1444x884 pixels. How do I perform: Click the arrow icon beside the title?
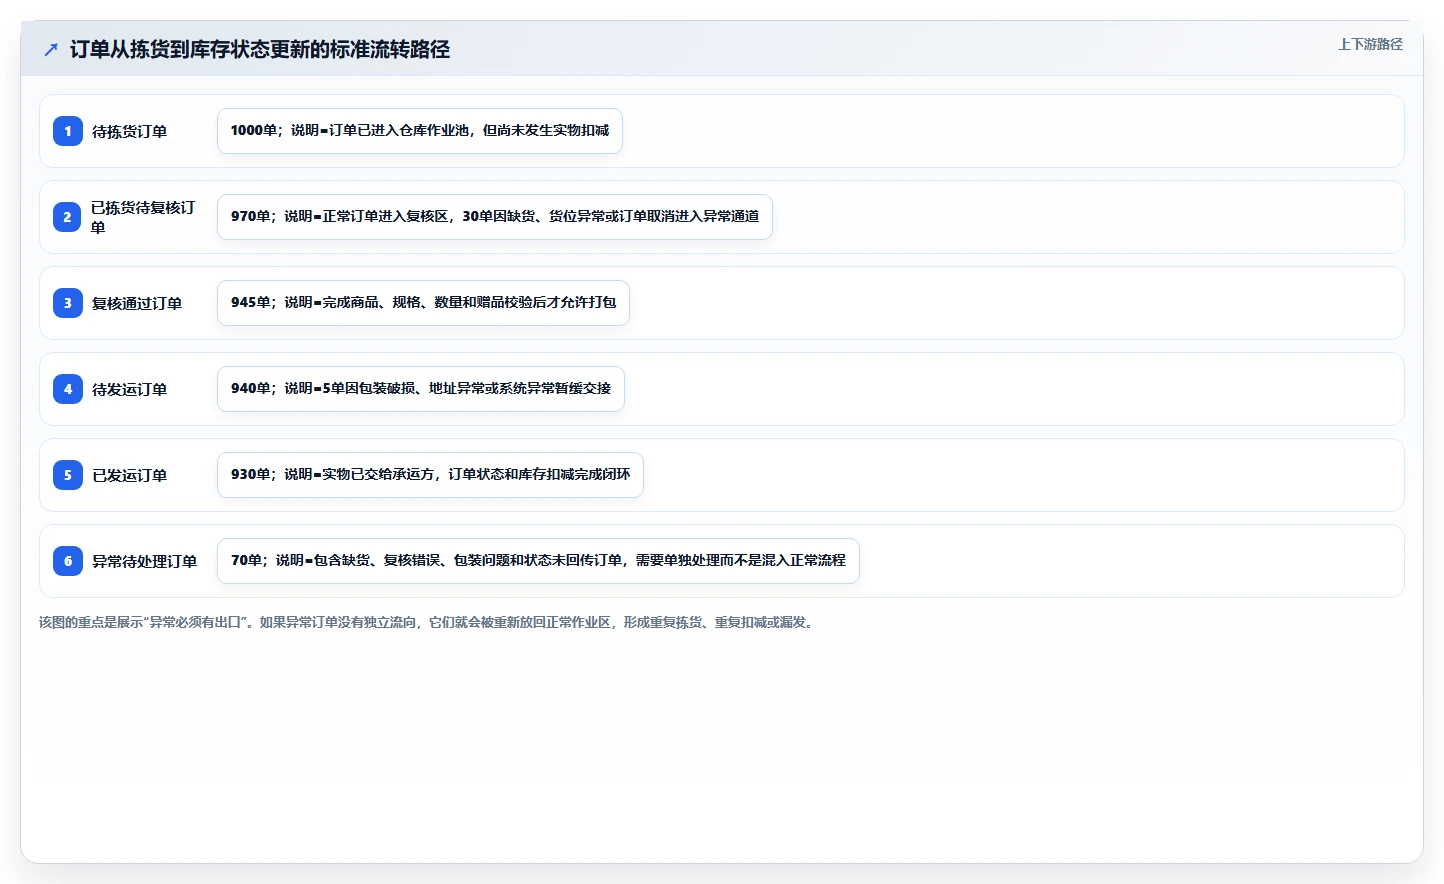point(51,49)
